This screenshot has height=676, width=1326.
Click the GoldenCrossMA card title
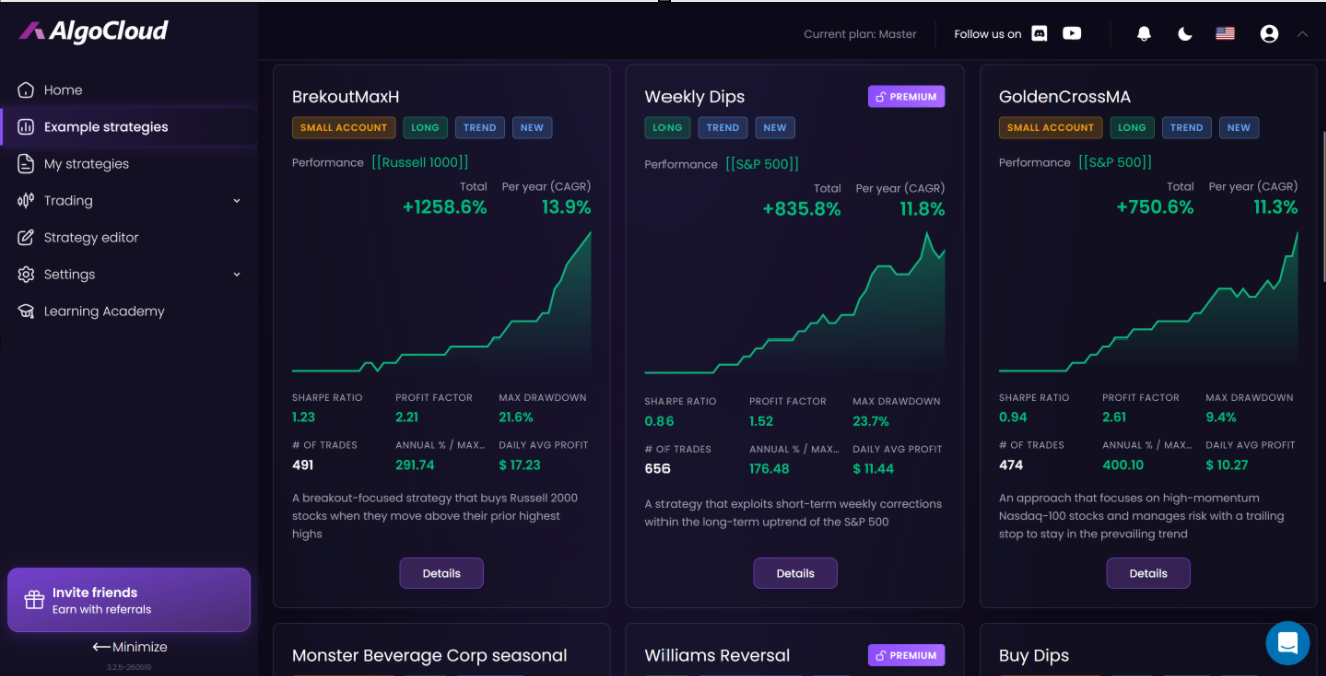coord(1065,97)
